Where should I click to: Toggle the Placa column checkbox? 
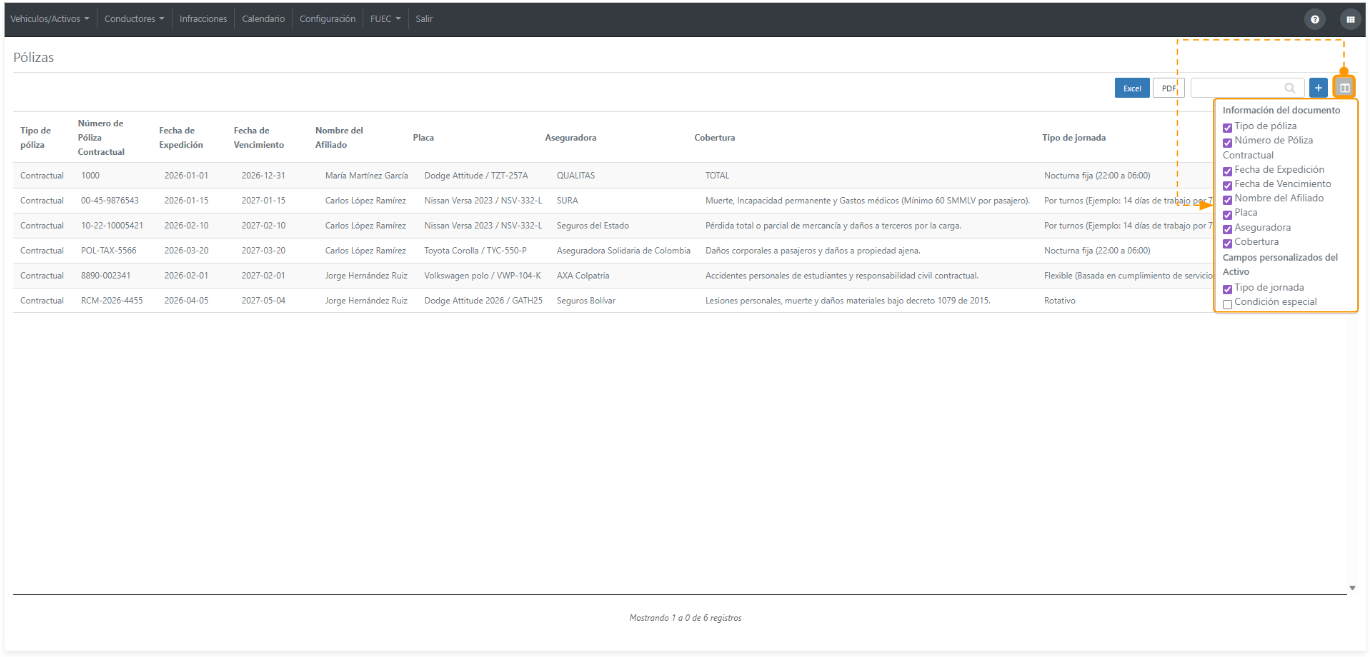[x=1228, y=213]
